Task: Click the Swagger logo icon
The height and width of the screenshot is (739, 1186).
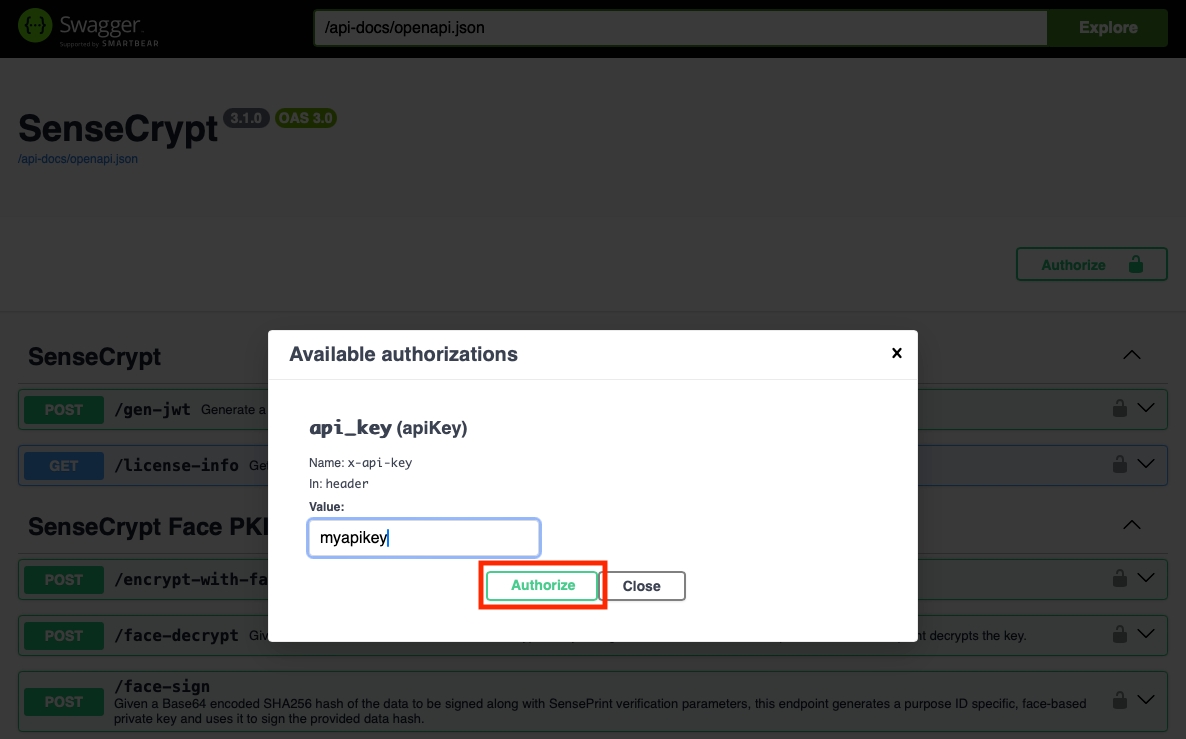Action: 35,27
